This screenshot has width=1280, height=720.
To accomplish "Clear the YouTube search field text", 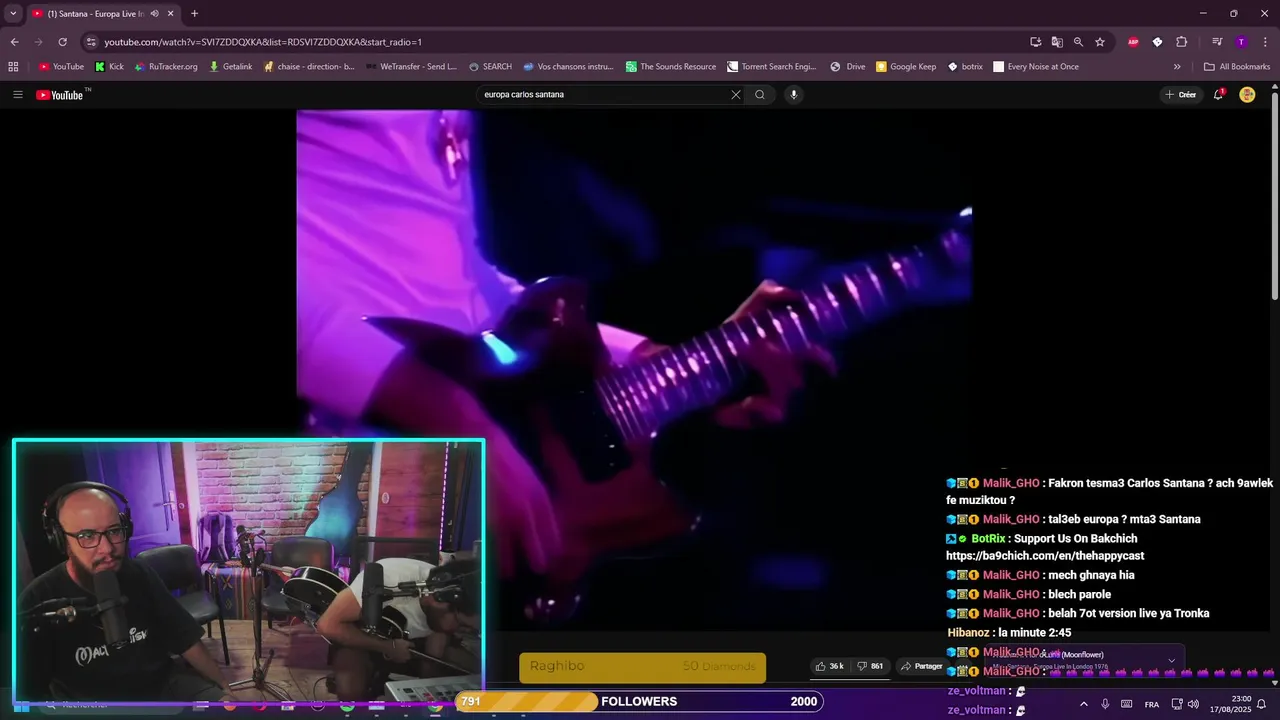I will coord(736,95).
